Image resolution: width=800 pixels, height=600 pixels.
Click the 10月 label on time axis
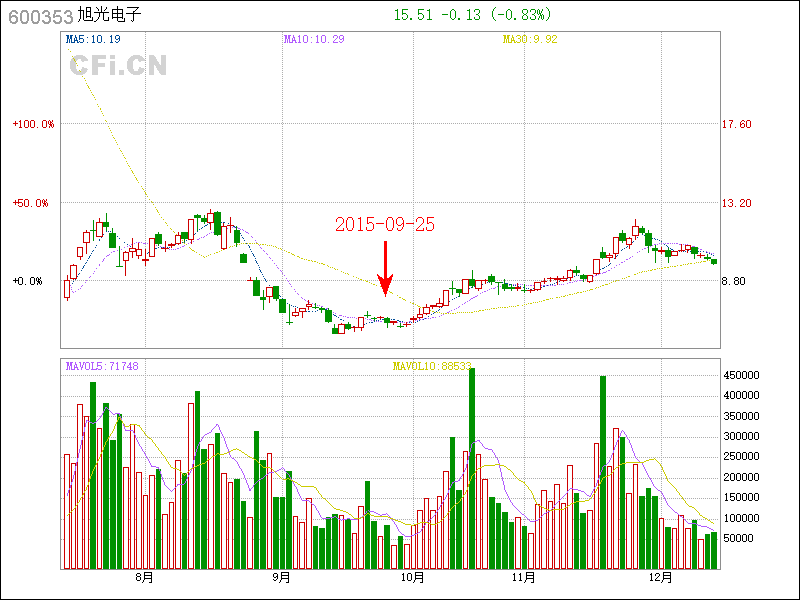[x=412, y=577]
